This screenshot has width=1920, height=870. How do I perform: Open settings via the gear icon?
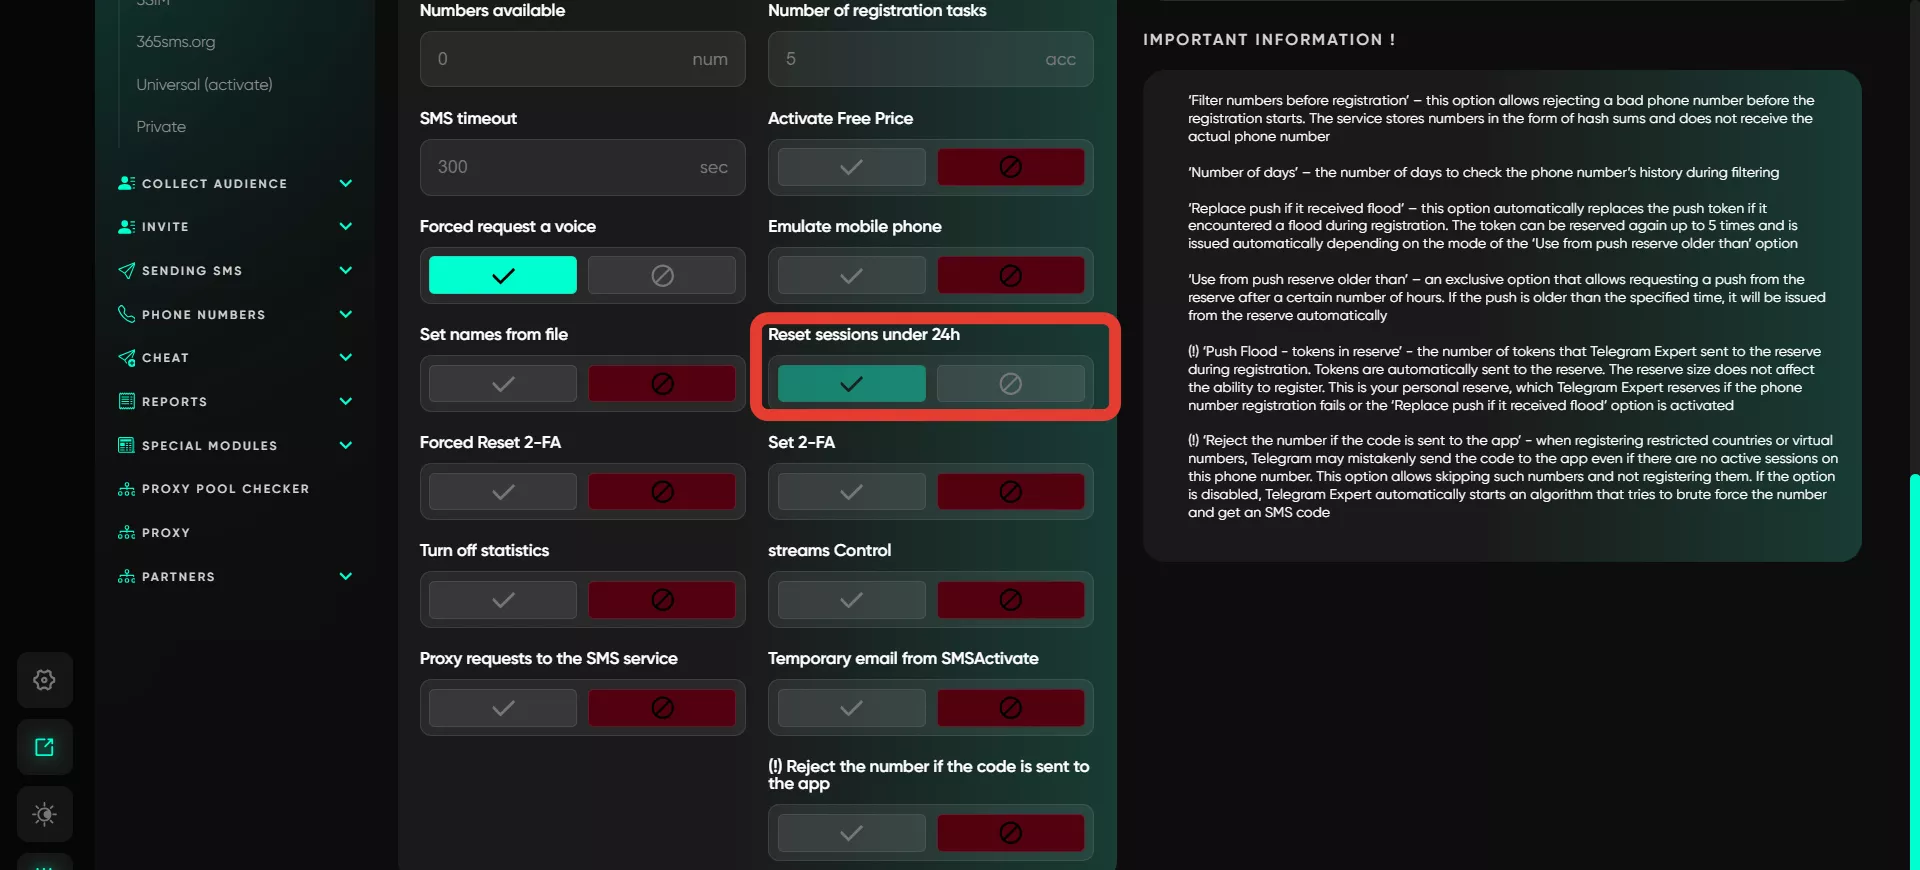point(44,680)
